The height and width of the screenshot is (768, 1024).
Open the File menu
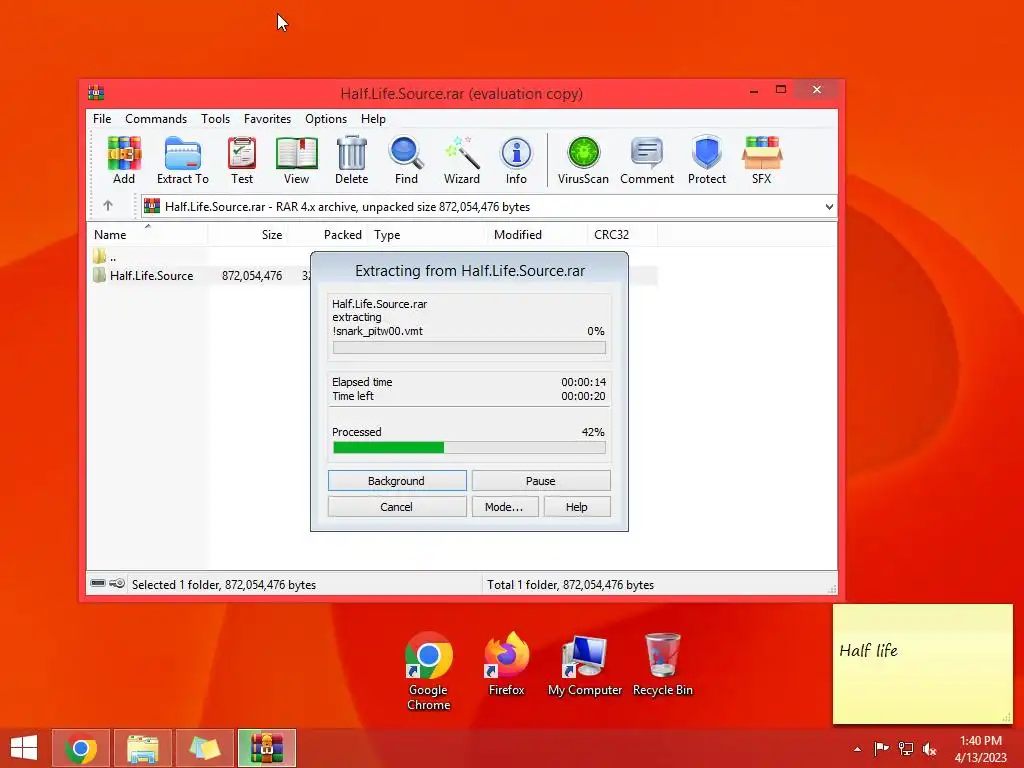(x=102, y=119)
